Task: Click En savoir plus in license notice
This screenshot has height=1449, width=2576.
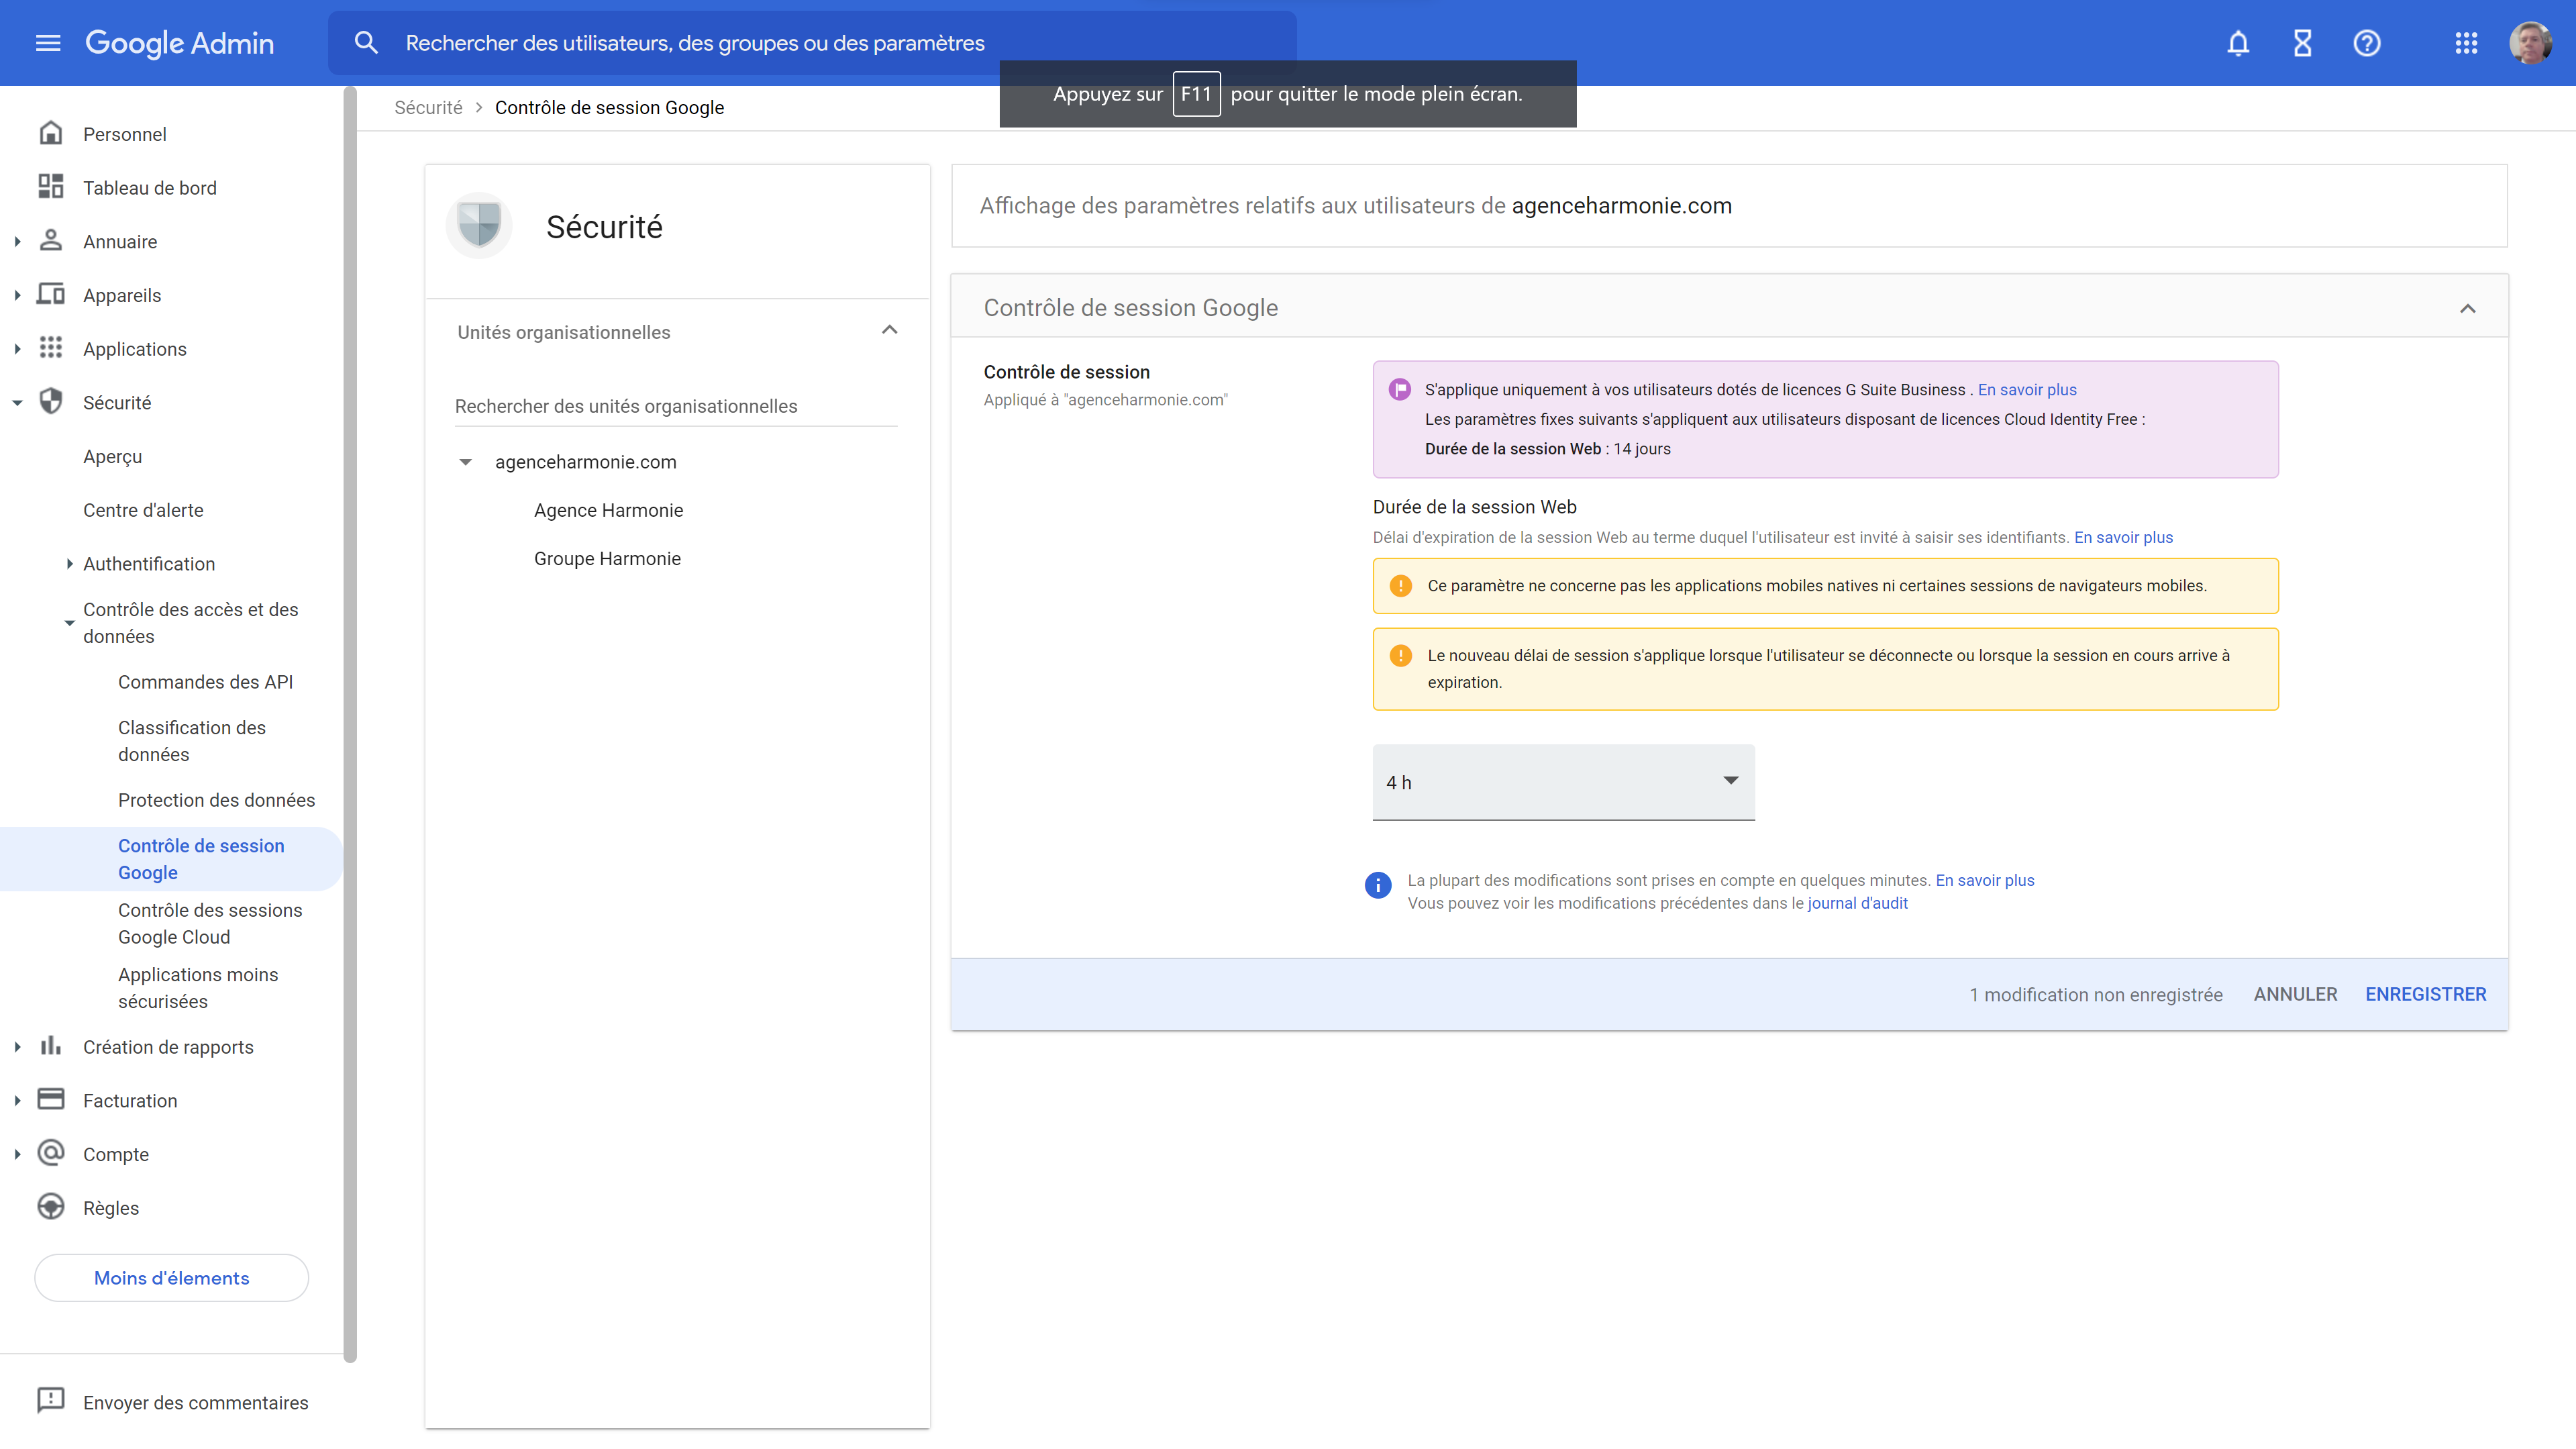Action: click(2027, 389)
